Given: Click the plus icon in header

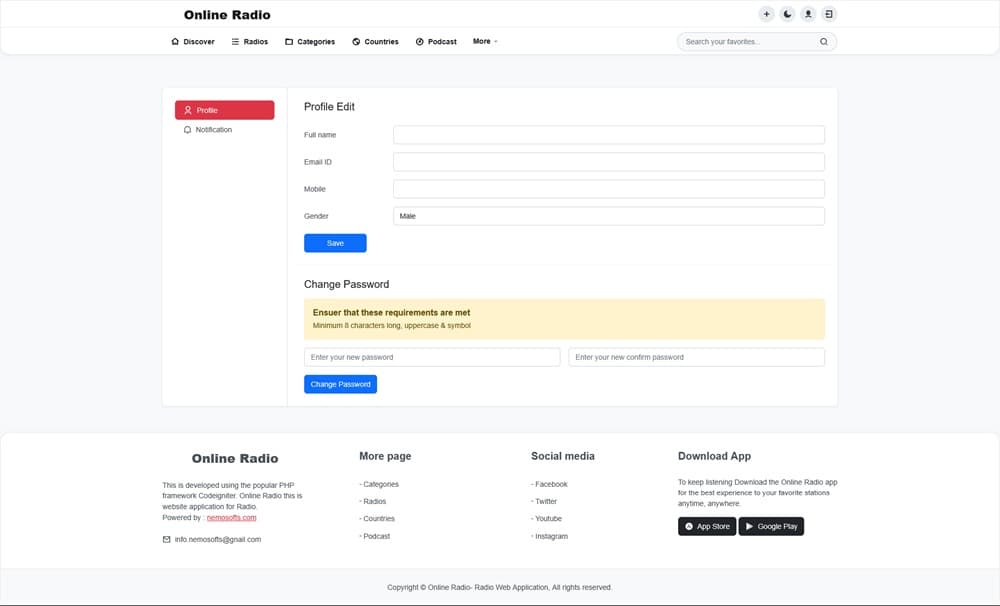Looking at the screenshot, I should (766, 14).
